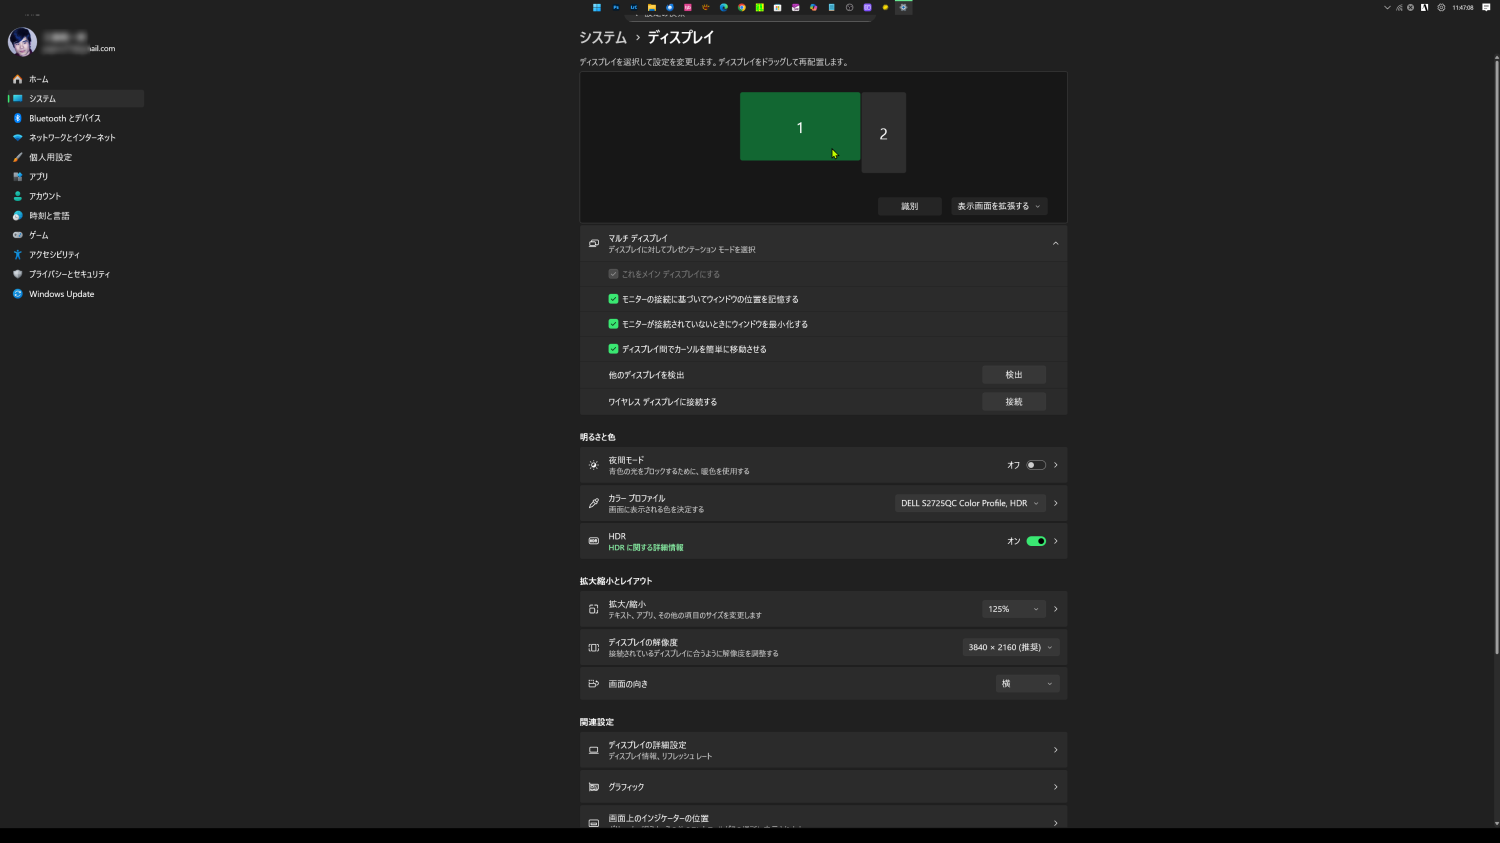Click the Windows Start icon in taskbar

pos(597,7)
